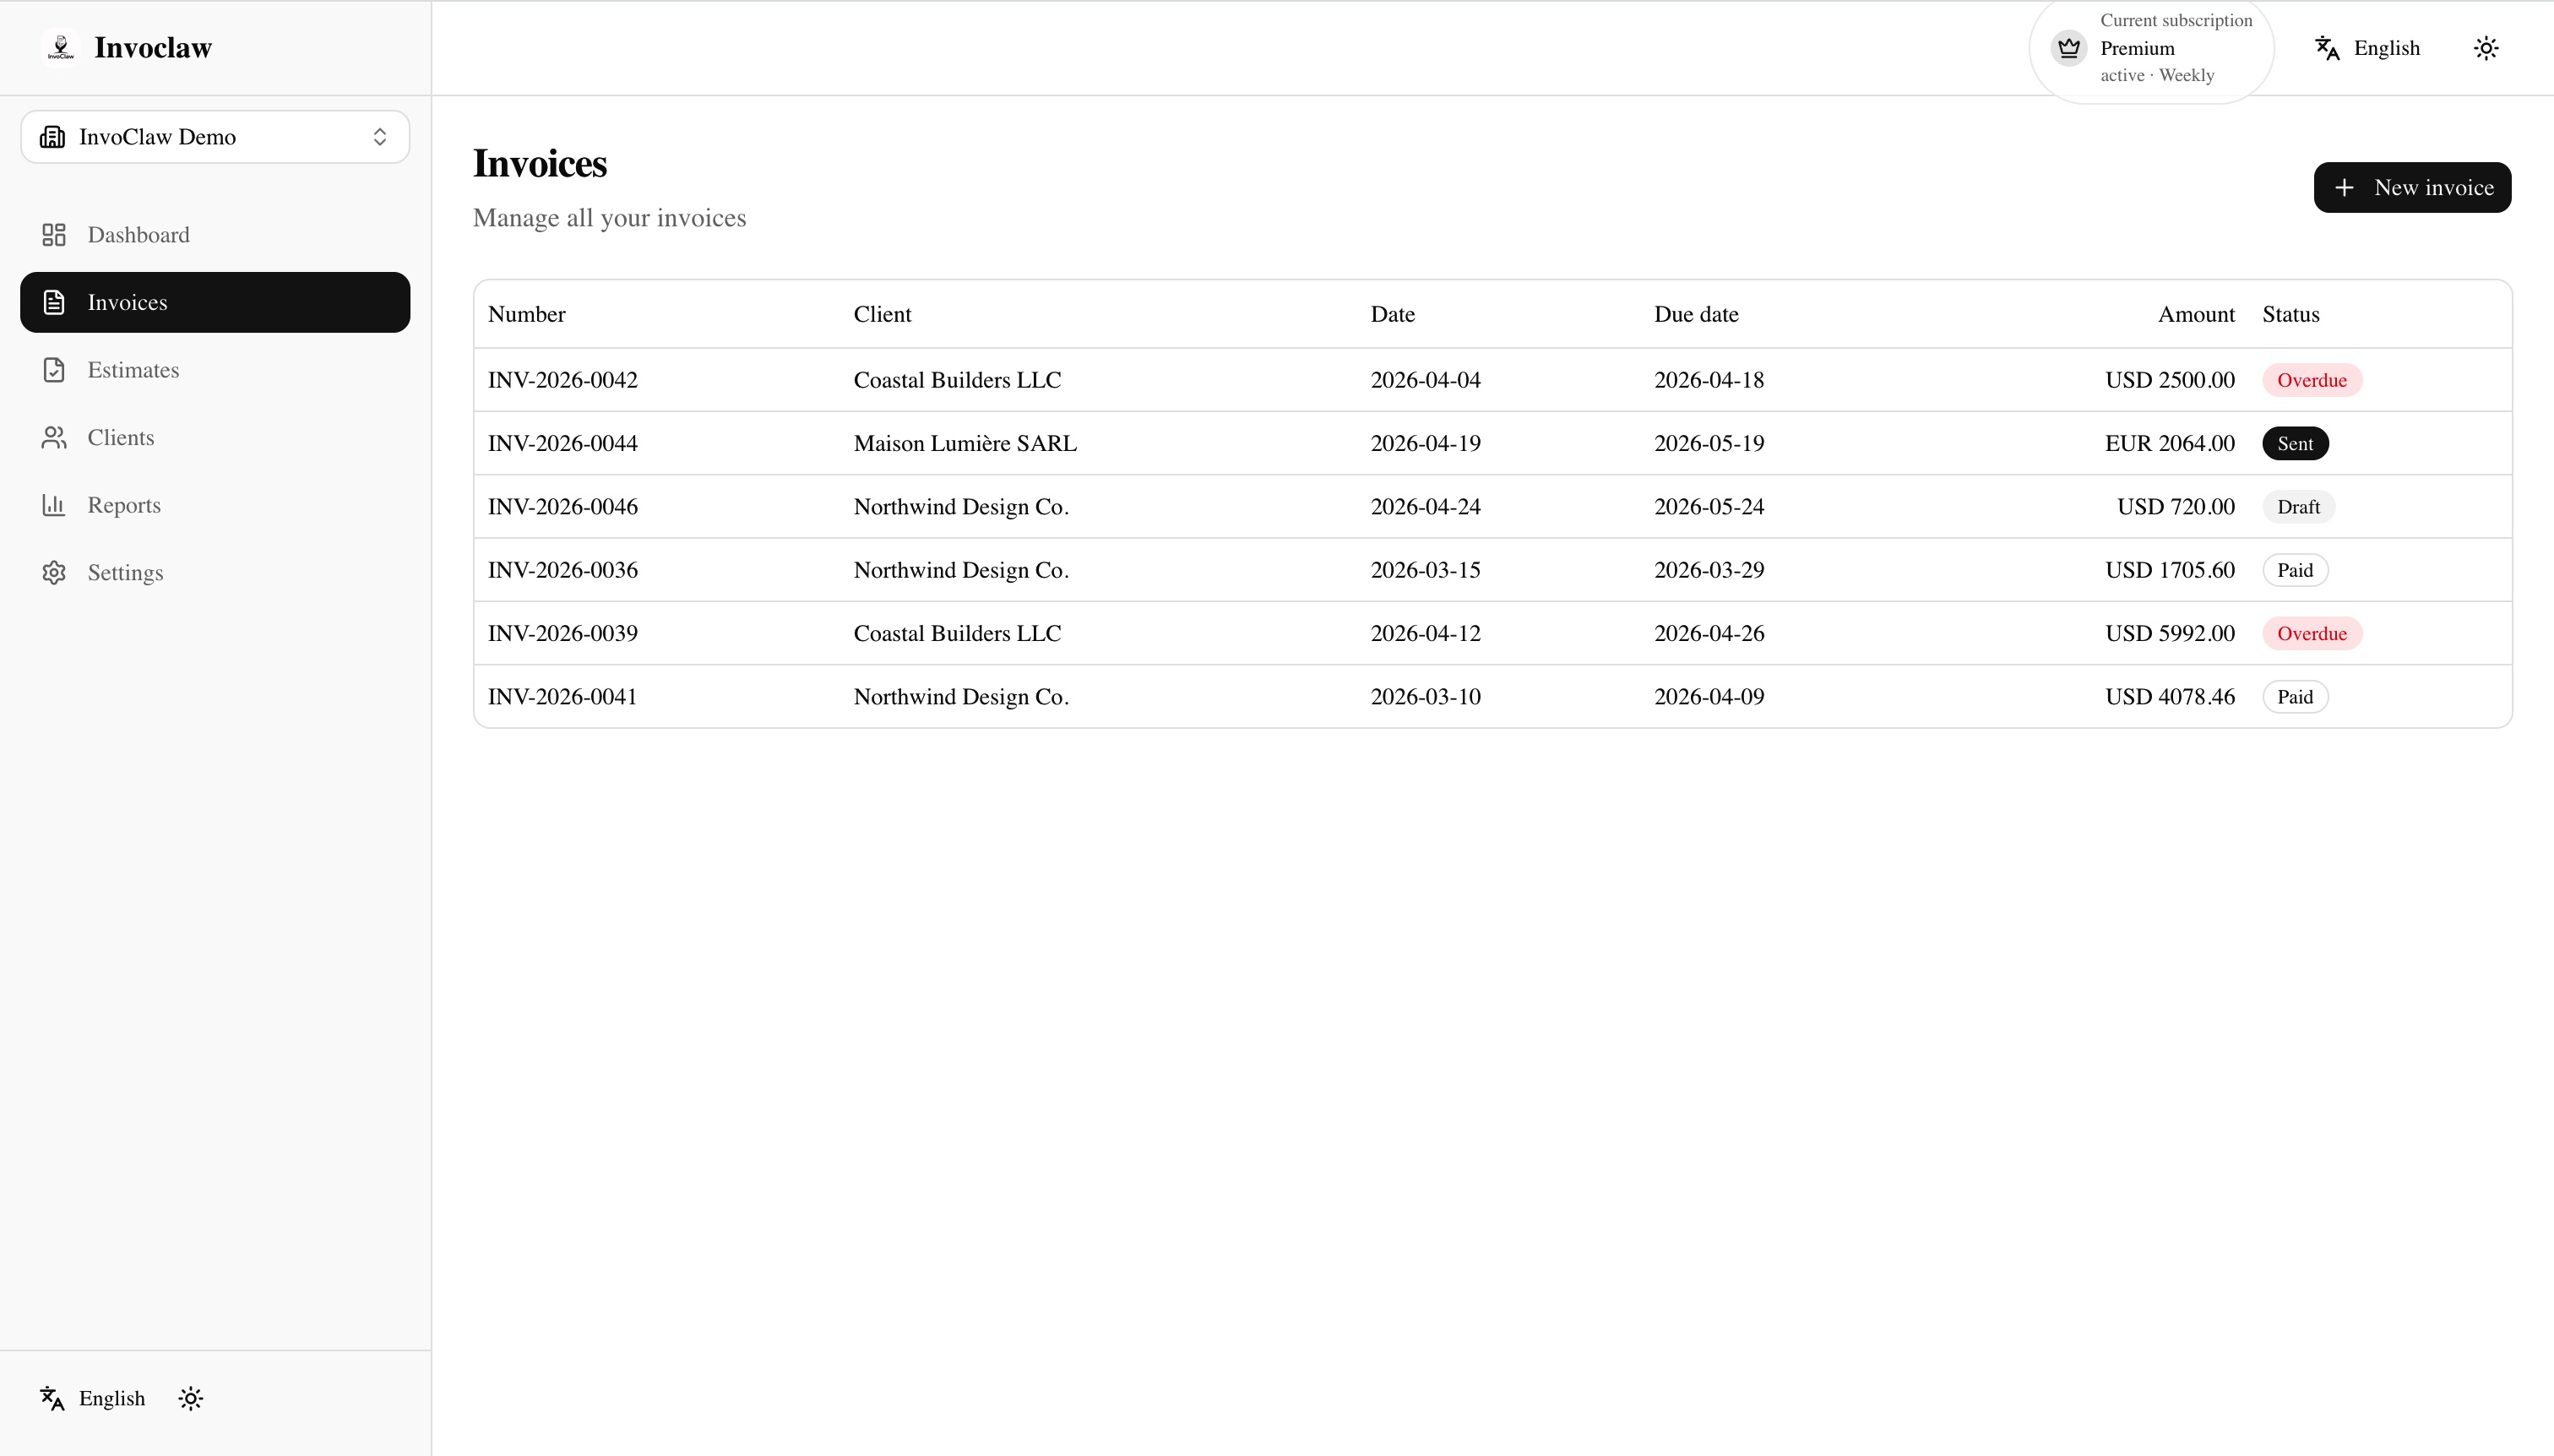This screenshot has height=1456, width=2554.
Task: Click Northwind Design Co. in INV-2026-0046 row
Action: [961, 506]
